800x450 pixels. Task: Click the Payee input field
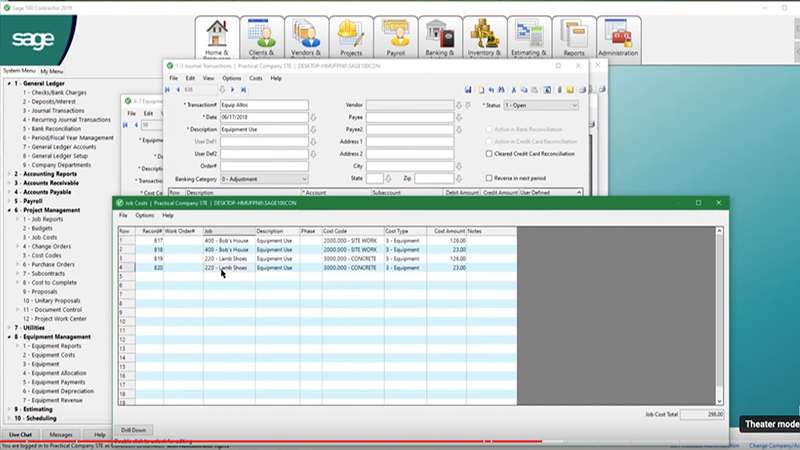(x=410, y=117)
